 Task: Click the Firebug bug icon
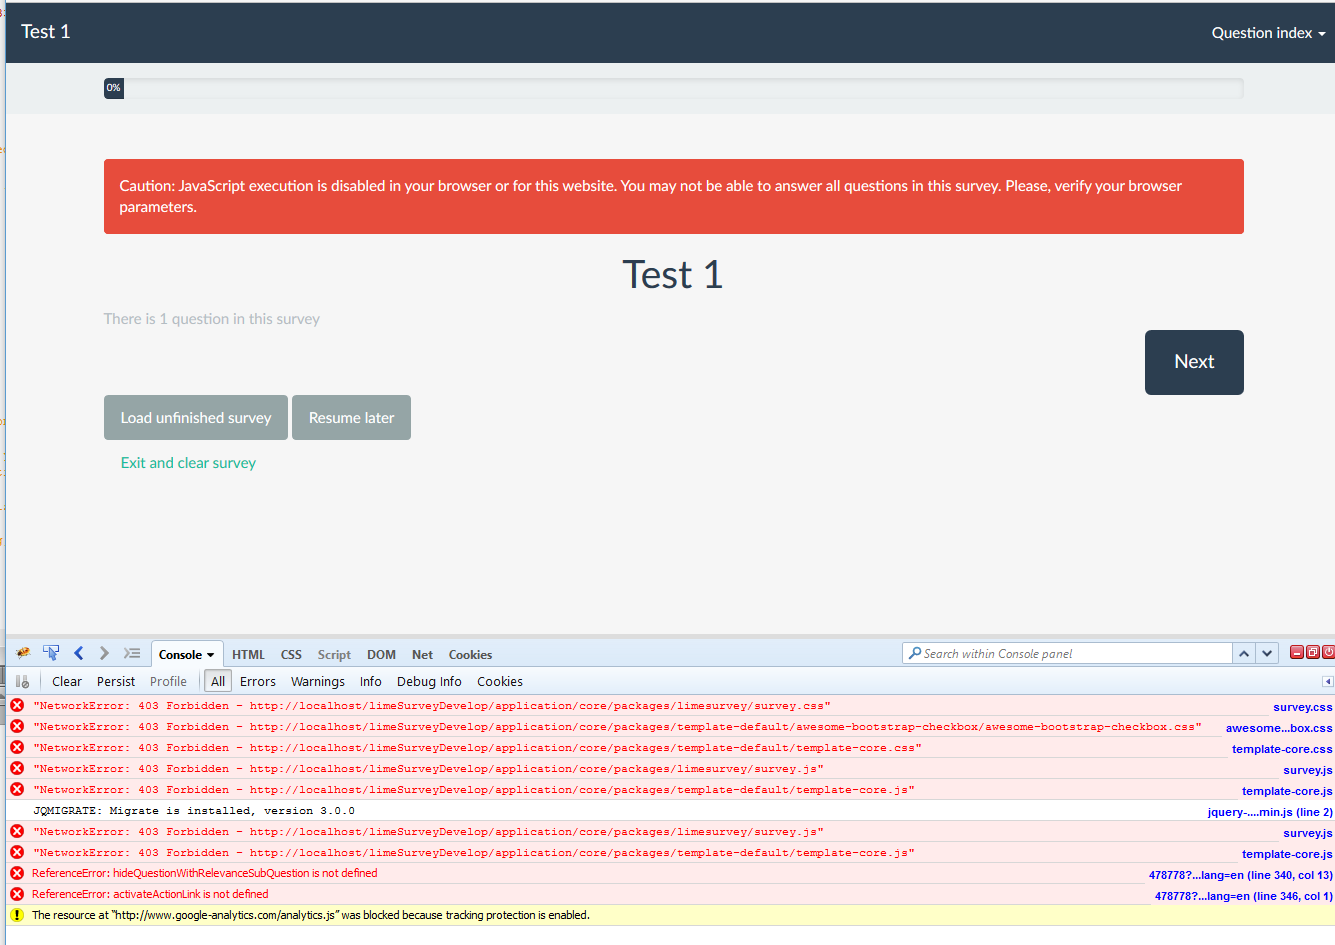[x=23, y=654]
